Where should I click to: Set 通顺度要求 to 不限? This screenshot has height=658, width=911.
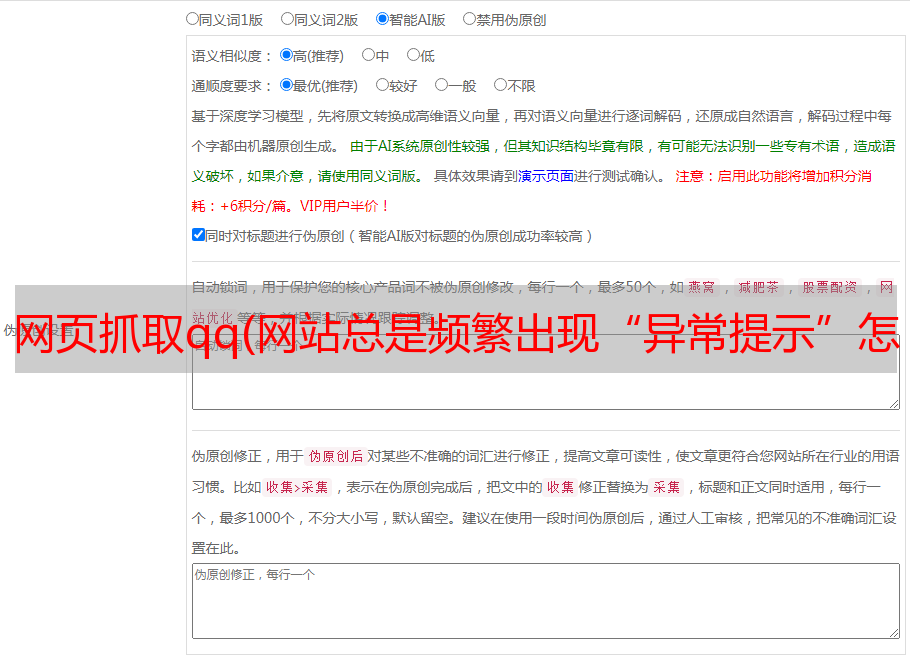click(x=500, y=85)
